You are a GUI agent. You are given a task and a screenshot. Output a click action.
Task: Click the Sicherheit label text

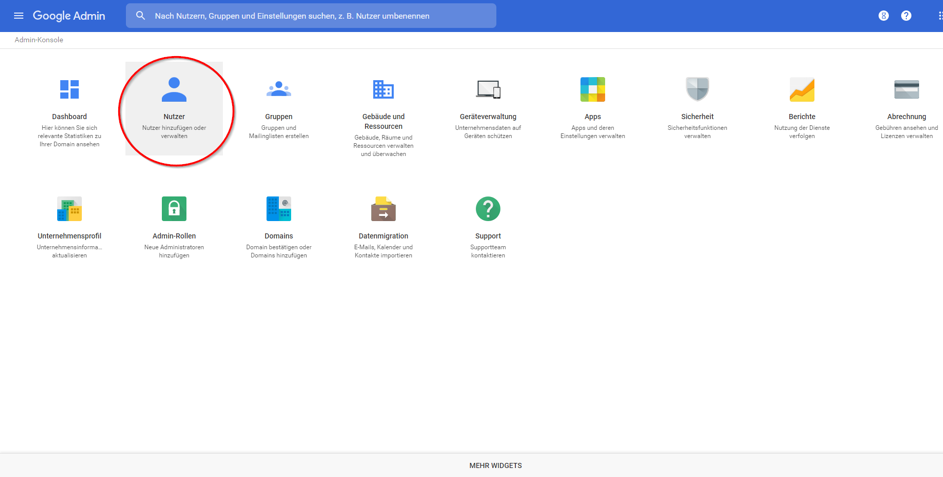click(x=697, y=117)
